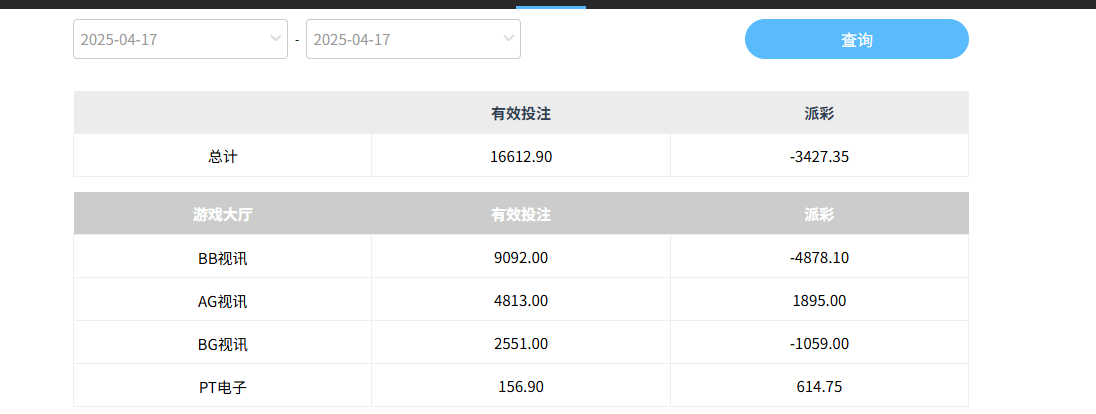This screenshot has height=414, width=1096.
Task: Select the 总计 row label
Action: coord(222,157)
